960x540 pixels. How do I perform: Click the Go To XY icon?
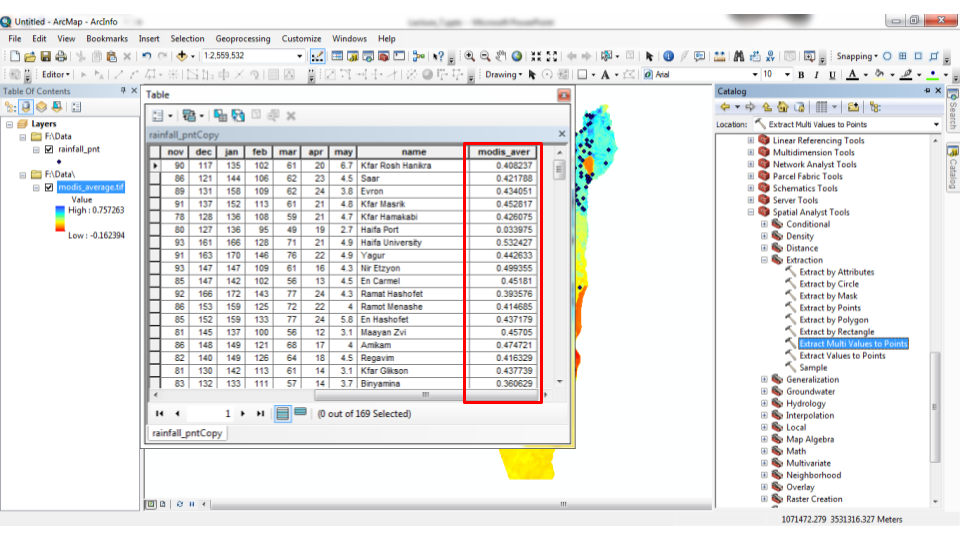770,56
